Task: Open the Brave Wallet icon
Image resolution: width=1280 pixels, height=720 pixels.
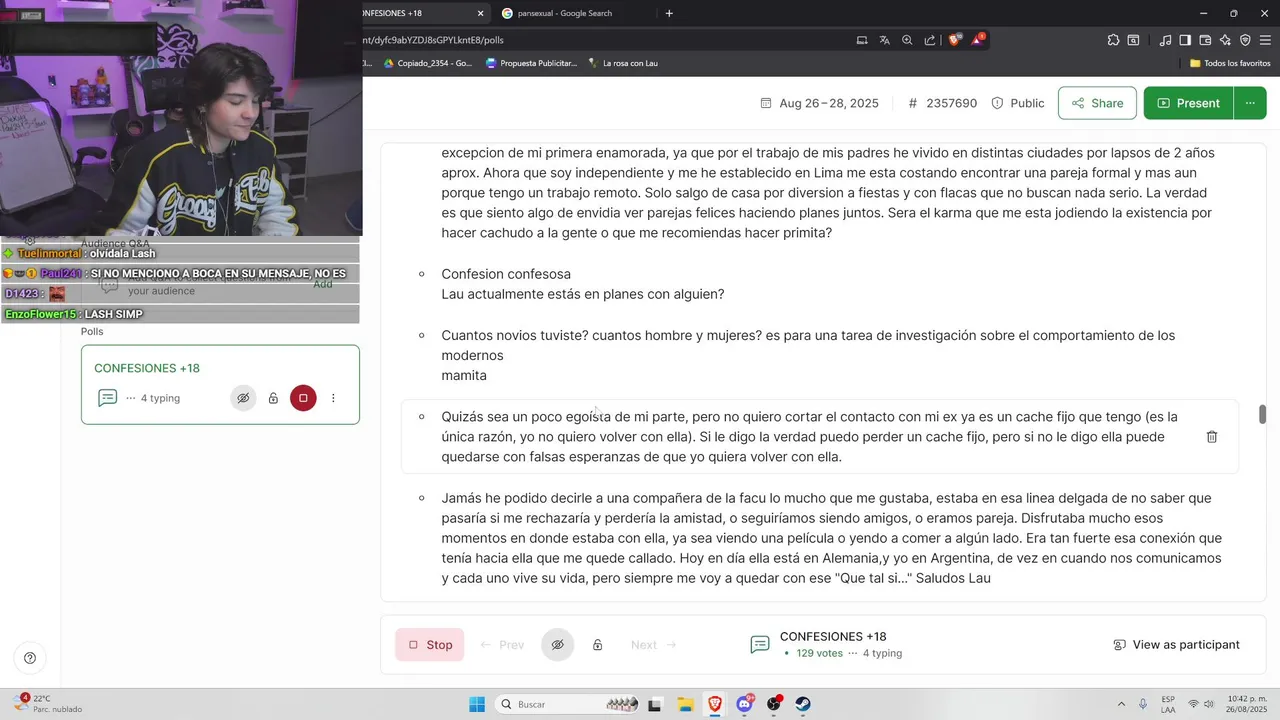Action: (x=1205, y=40)
